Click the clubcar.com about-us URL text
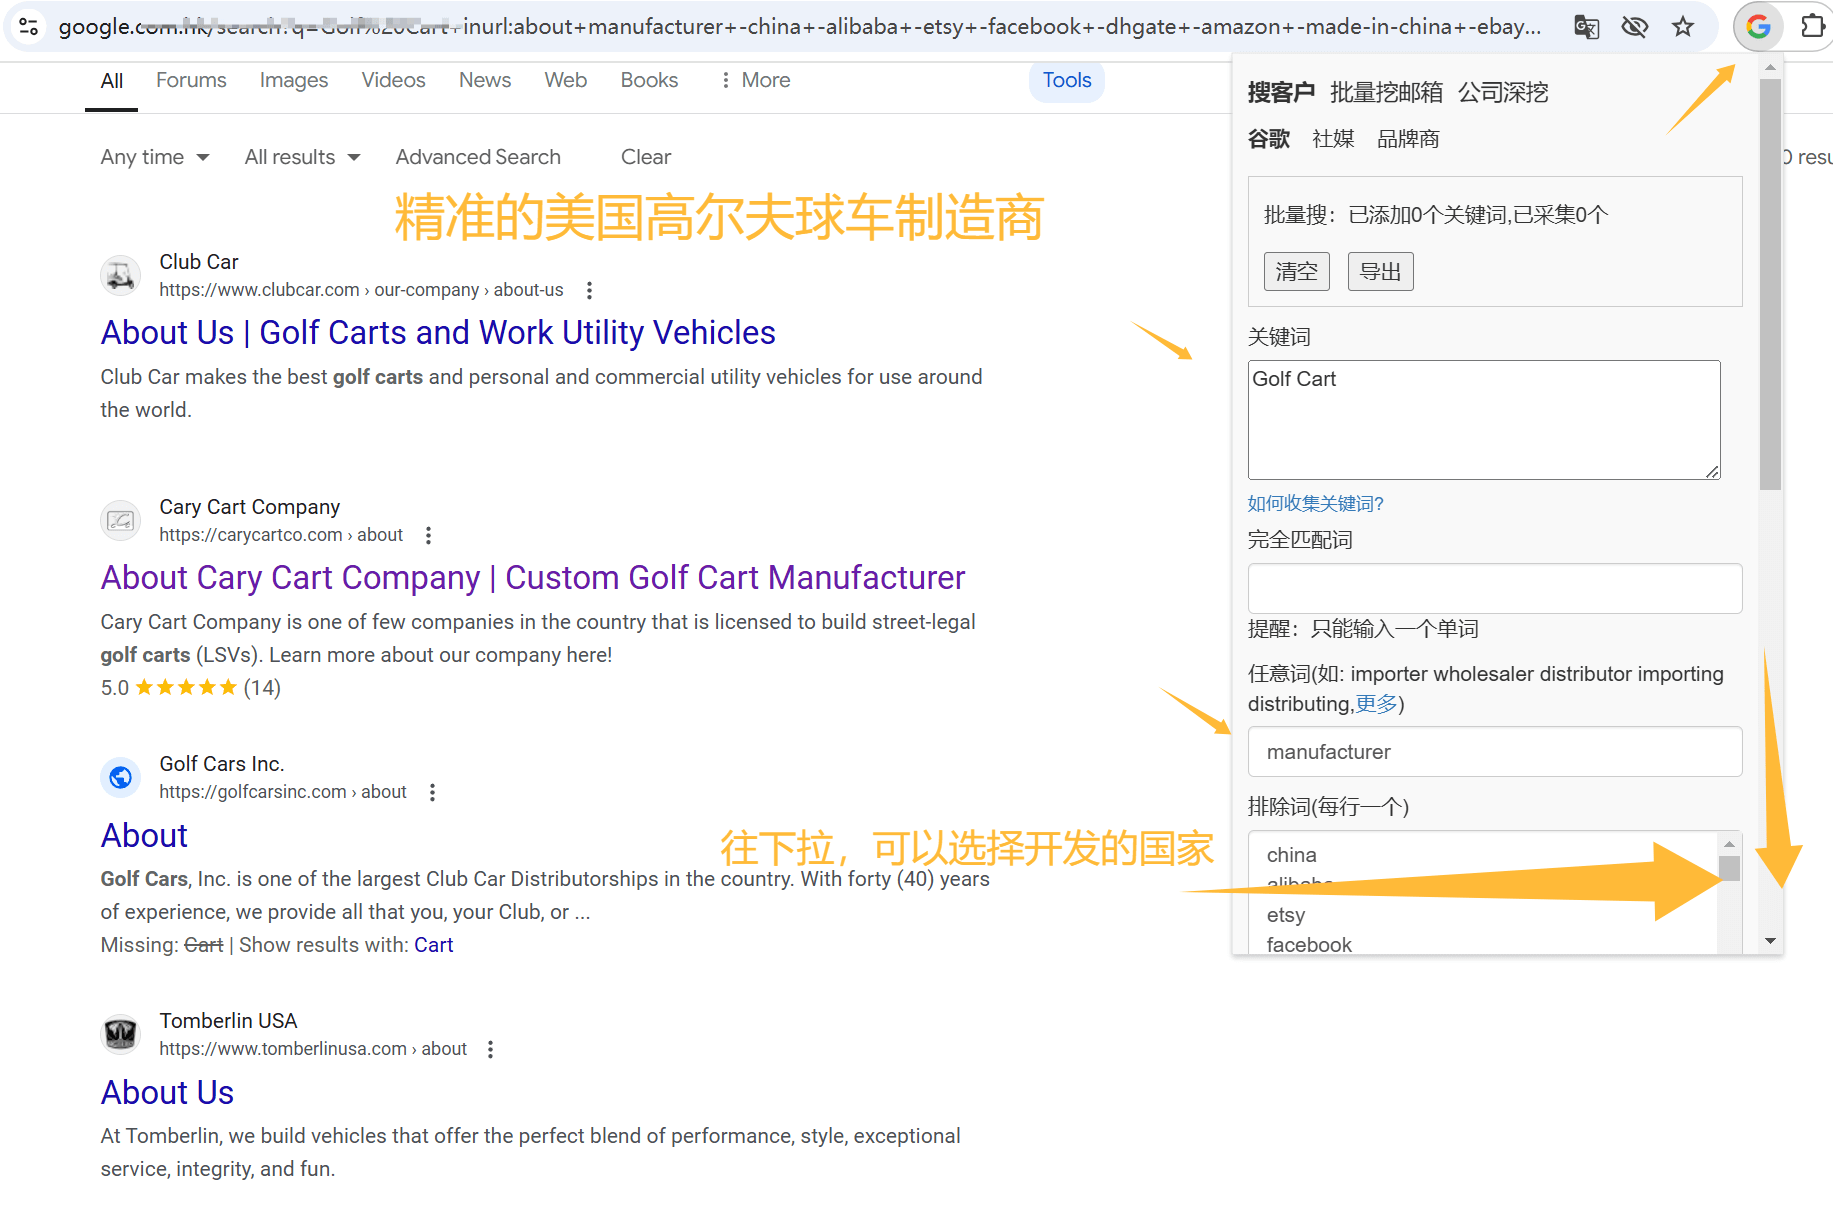Viewport: 1833px width, 1228px height. pos(361,290)
